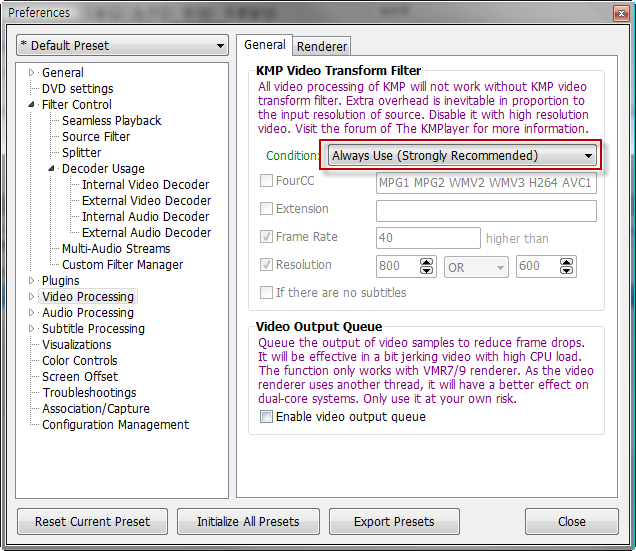The width and height of the screenshot is (636, 551).
Task: Click the Close button
Action: pos(572,521)
